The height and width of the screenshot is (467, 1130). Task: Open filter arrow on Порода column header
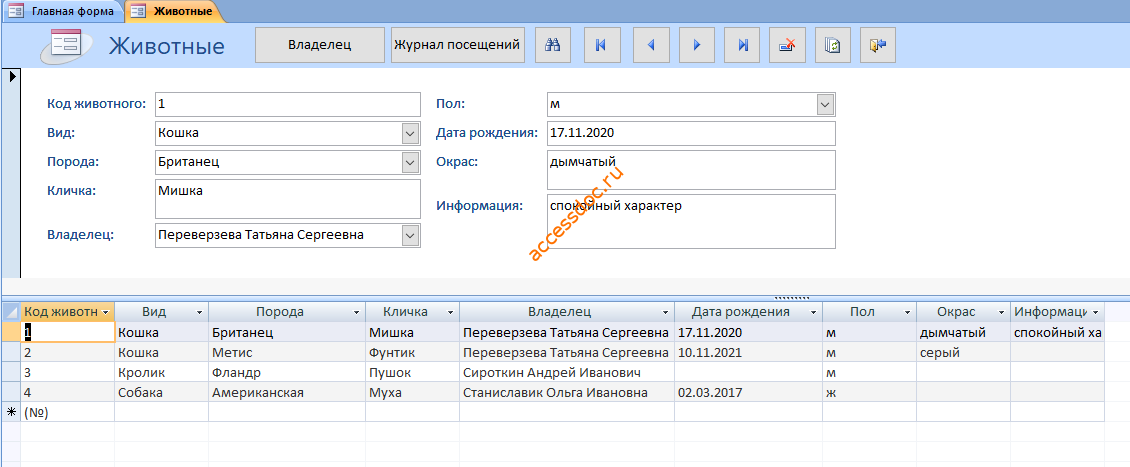356,313
